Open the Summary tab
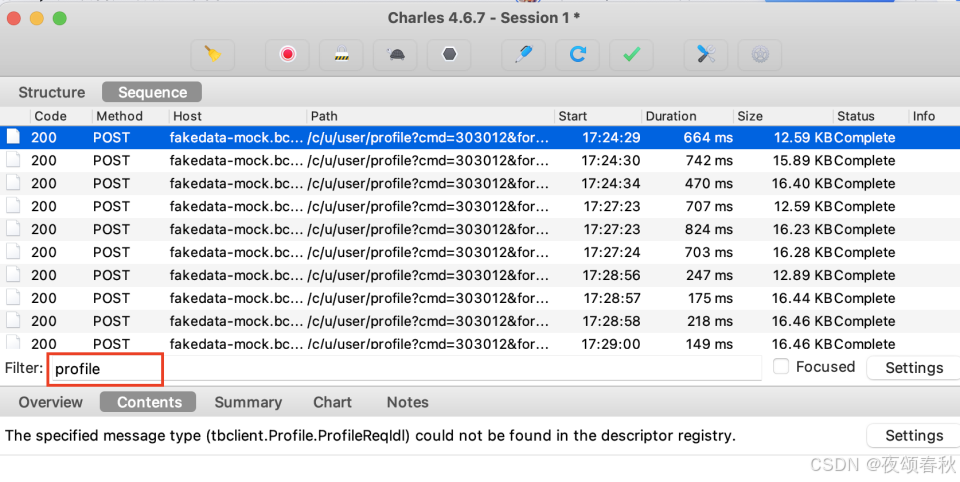 [x=248, y=402]
